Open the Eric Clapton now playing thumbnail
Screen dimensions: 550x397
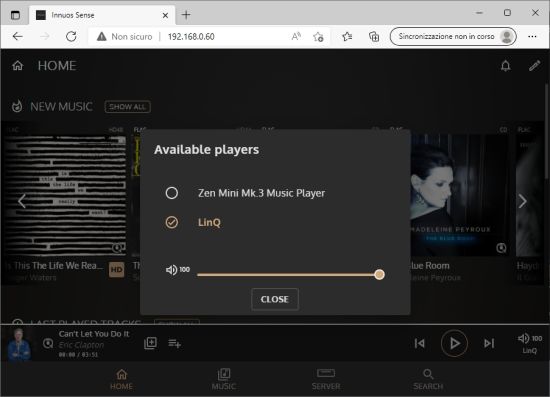[19, 344]
